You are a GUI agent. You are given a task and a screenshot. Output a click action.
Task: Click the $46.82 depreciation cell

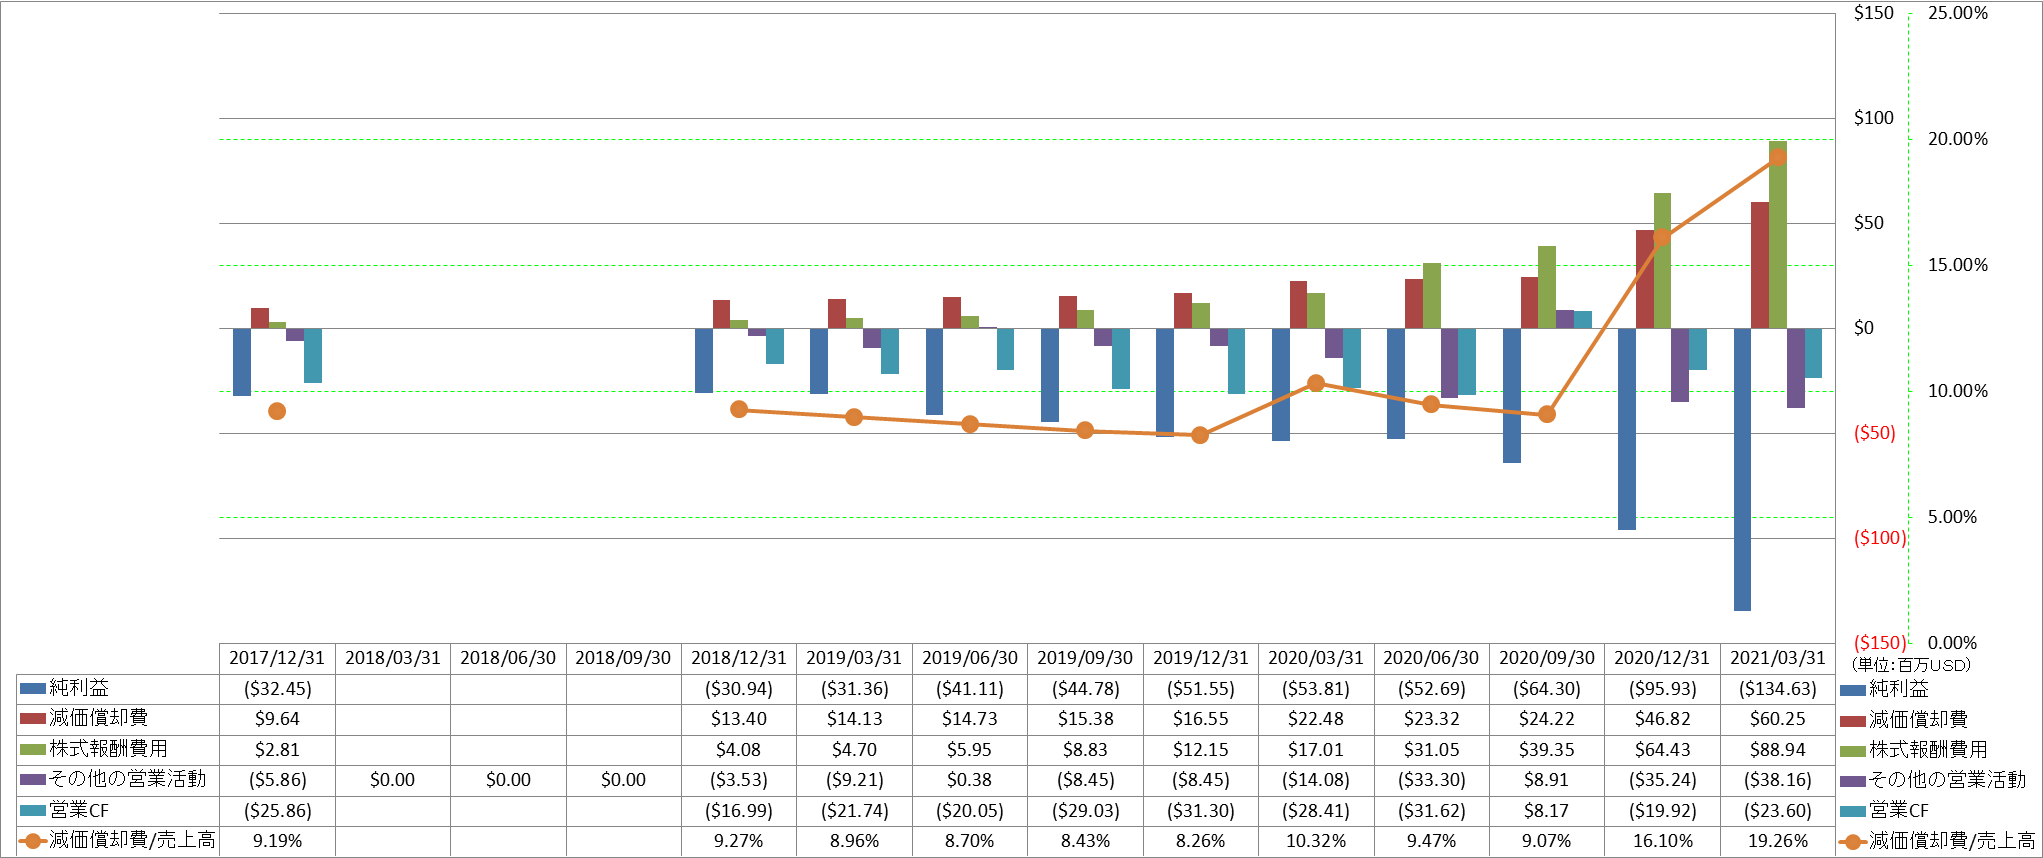coord(1662,719)
